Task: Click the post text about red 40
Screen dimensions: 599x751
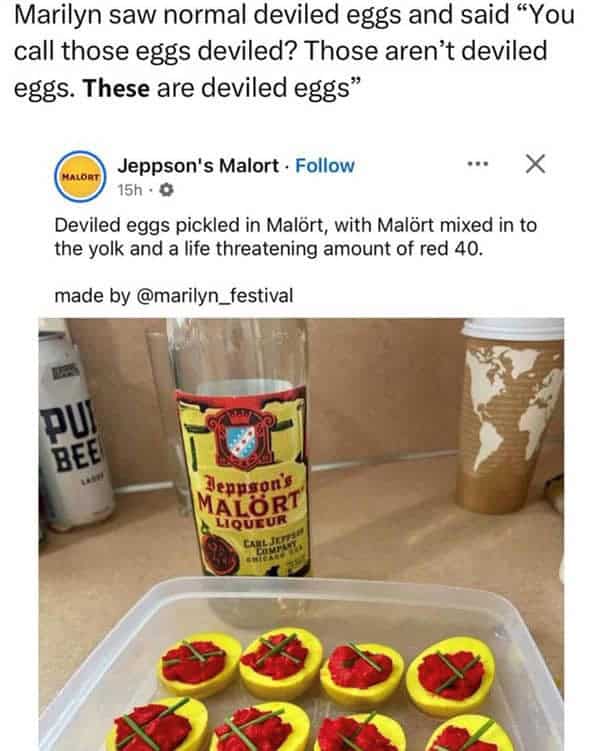Action: pos(295,237)
